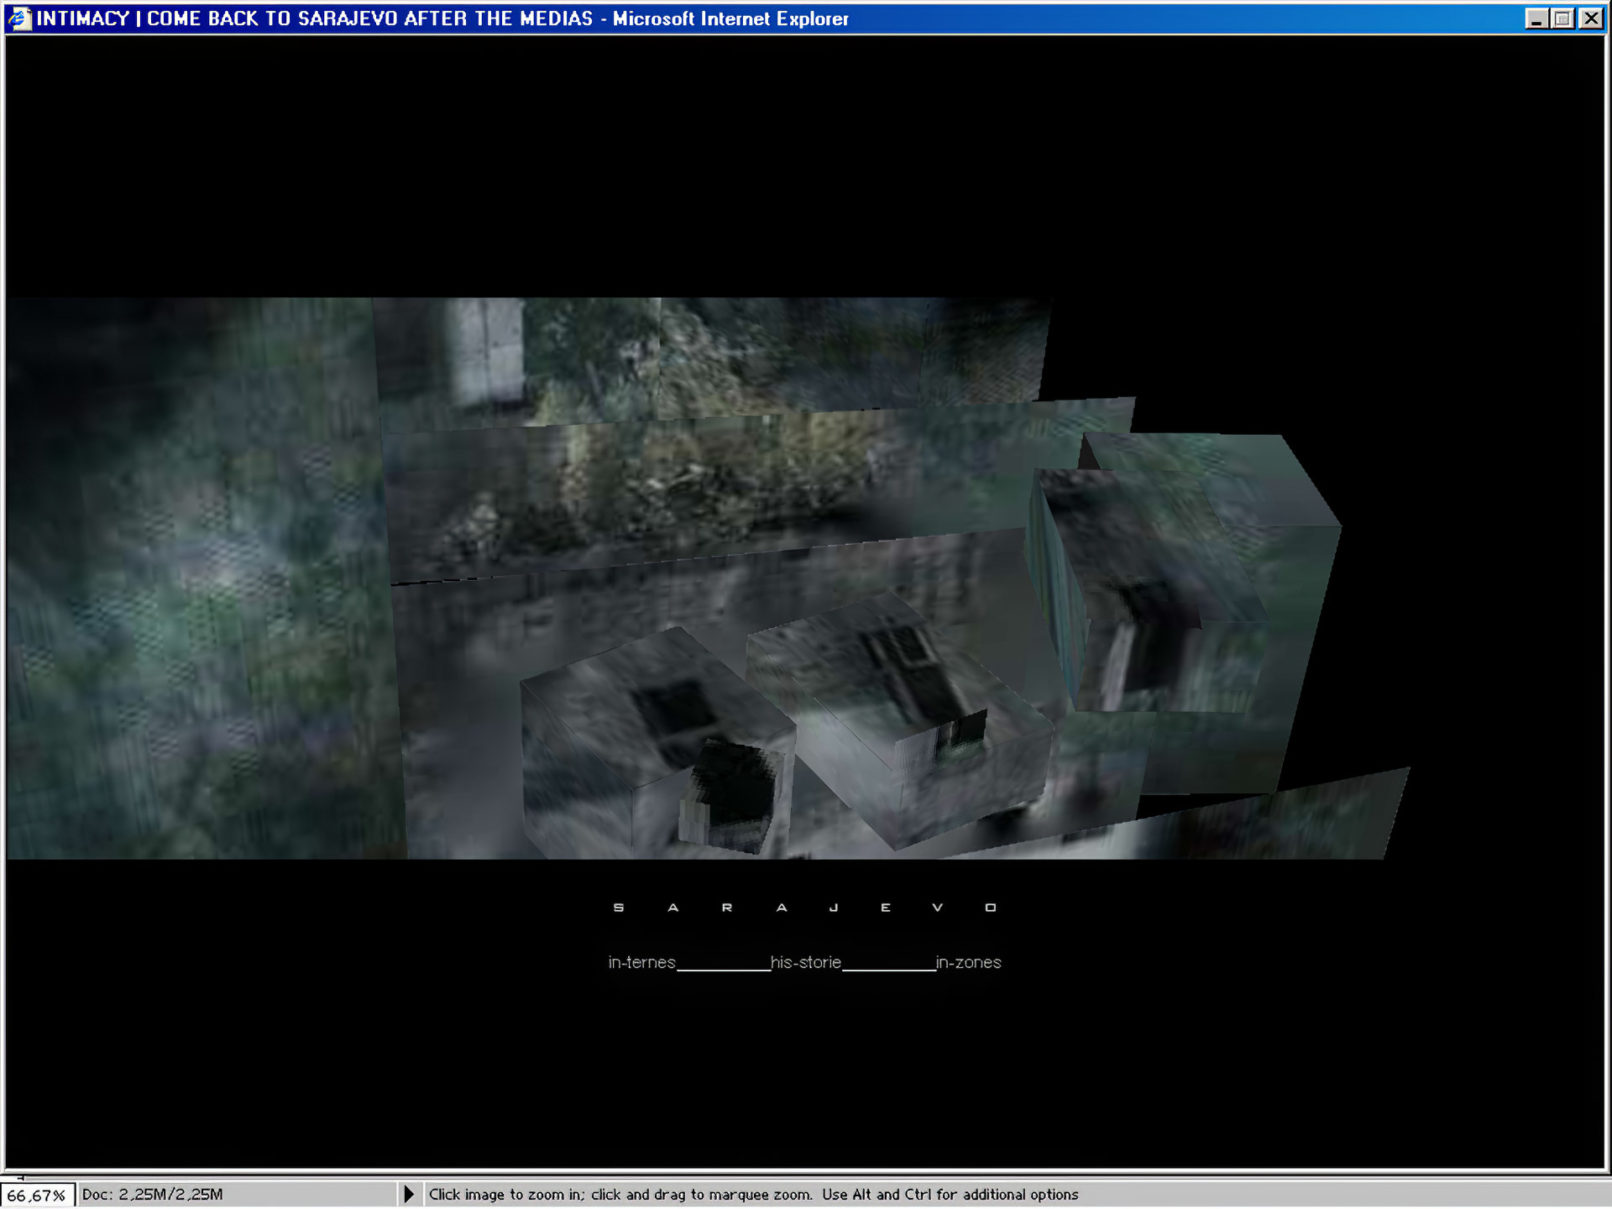Click the 66,67% zoom percentage field
The width and height of the screenshot is (1612, 1209).
[37, 1195]
